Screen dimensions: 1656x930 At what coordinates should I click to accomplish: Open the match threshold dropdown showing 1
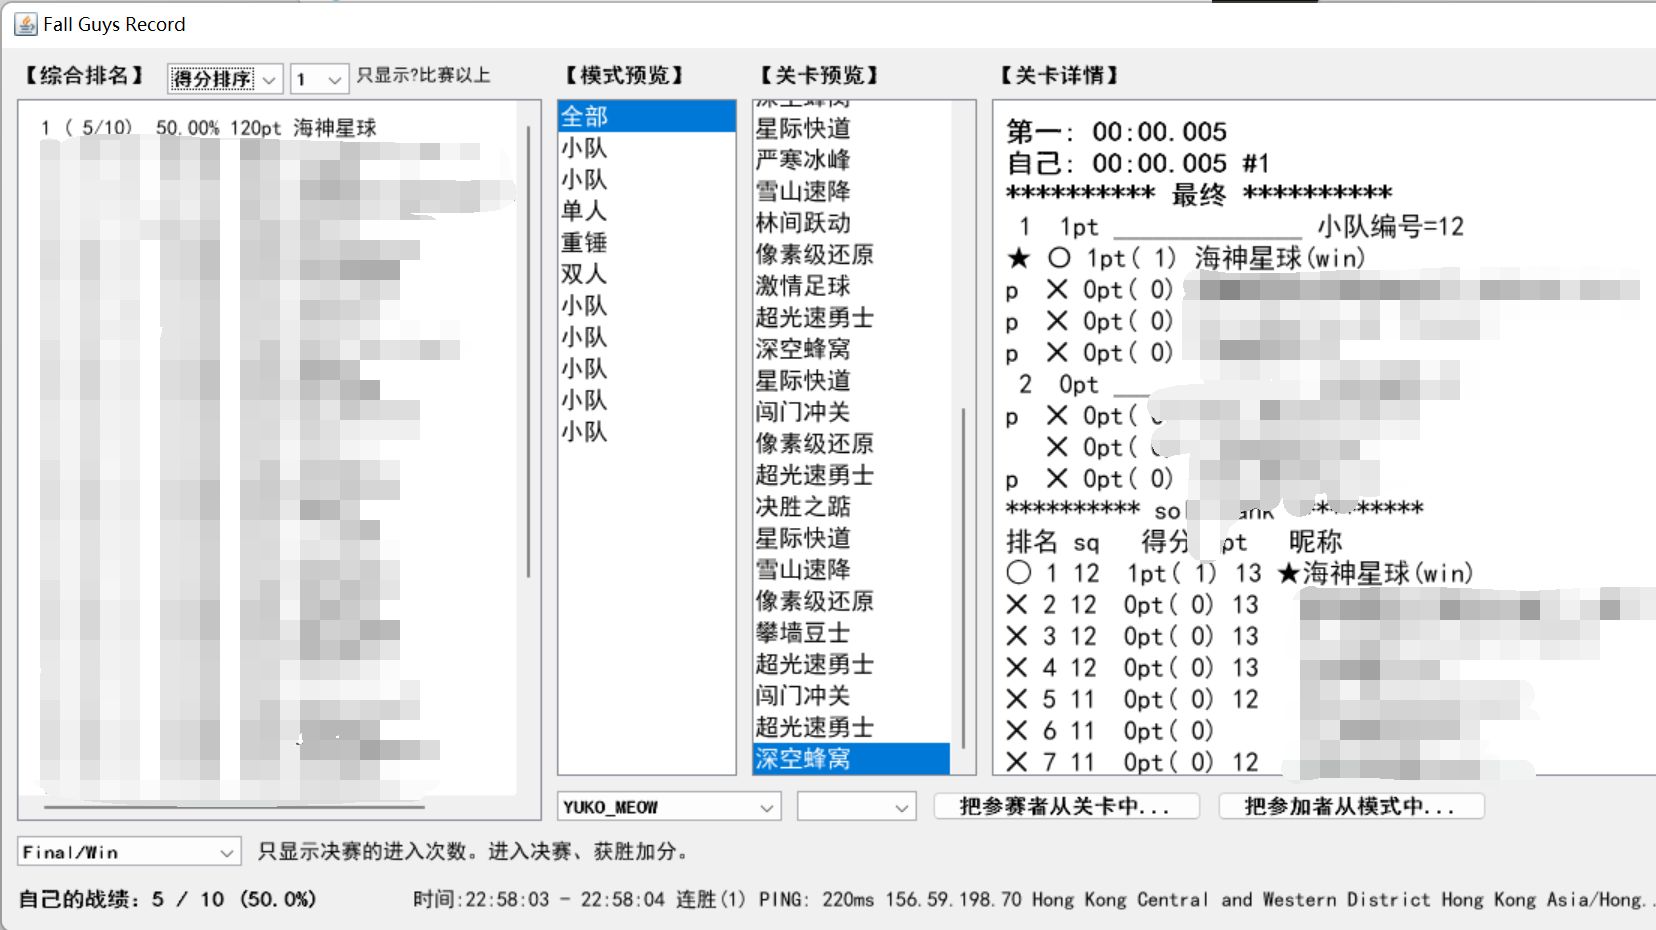tap(319, 77)
